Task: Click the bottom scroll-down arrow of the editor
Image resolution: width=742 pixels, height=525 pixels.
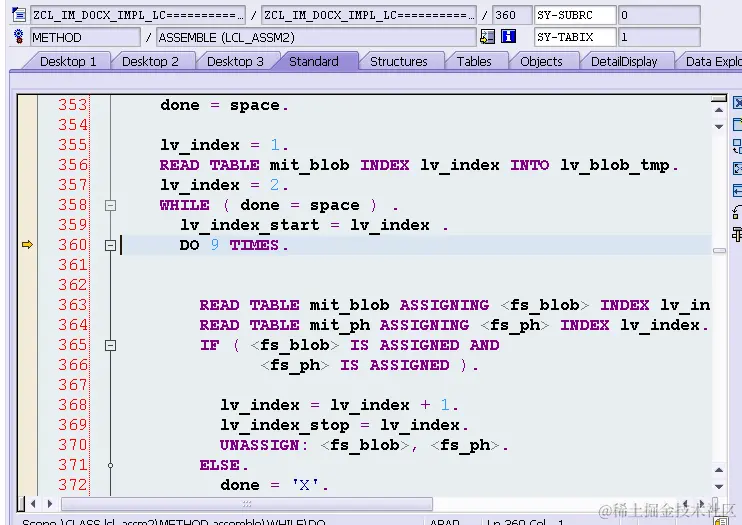Action: (x=719, y=487)
